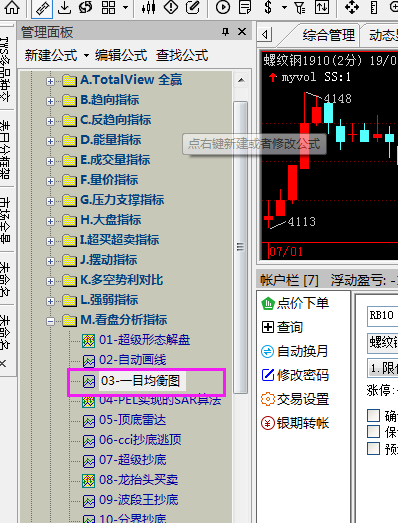Select the ruler/measure tool icon

point(42,7)
